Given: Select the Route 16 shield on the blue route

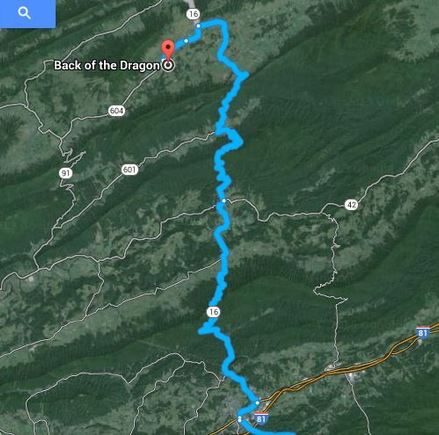Looking at the screenshot, I should coord(213,312).
